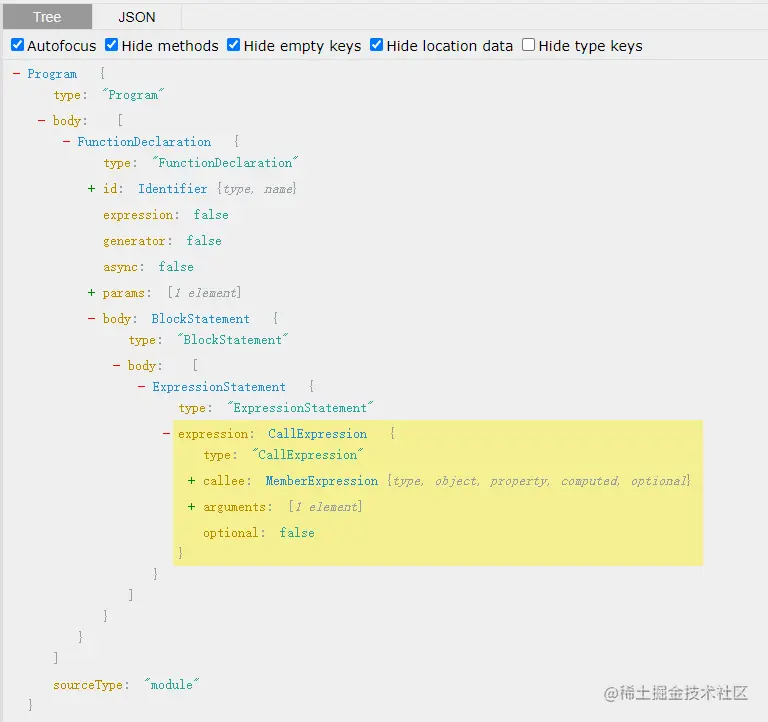The width and height of the screenshot is (768, 722).
Task: Switch to the JSON tab
Action: point(137,17)
